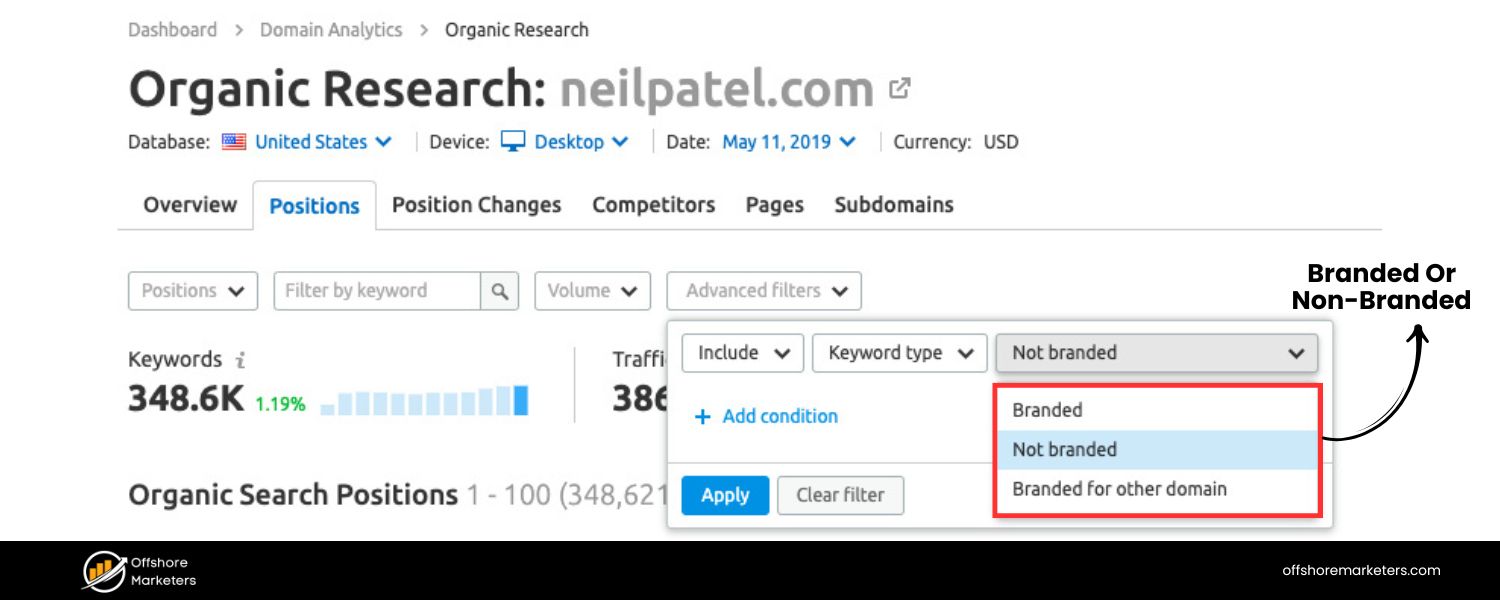Click the magnifying glass search icon
The width and height of the screenshot is (1500, 600).
point(499,291)
